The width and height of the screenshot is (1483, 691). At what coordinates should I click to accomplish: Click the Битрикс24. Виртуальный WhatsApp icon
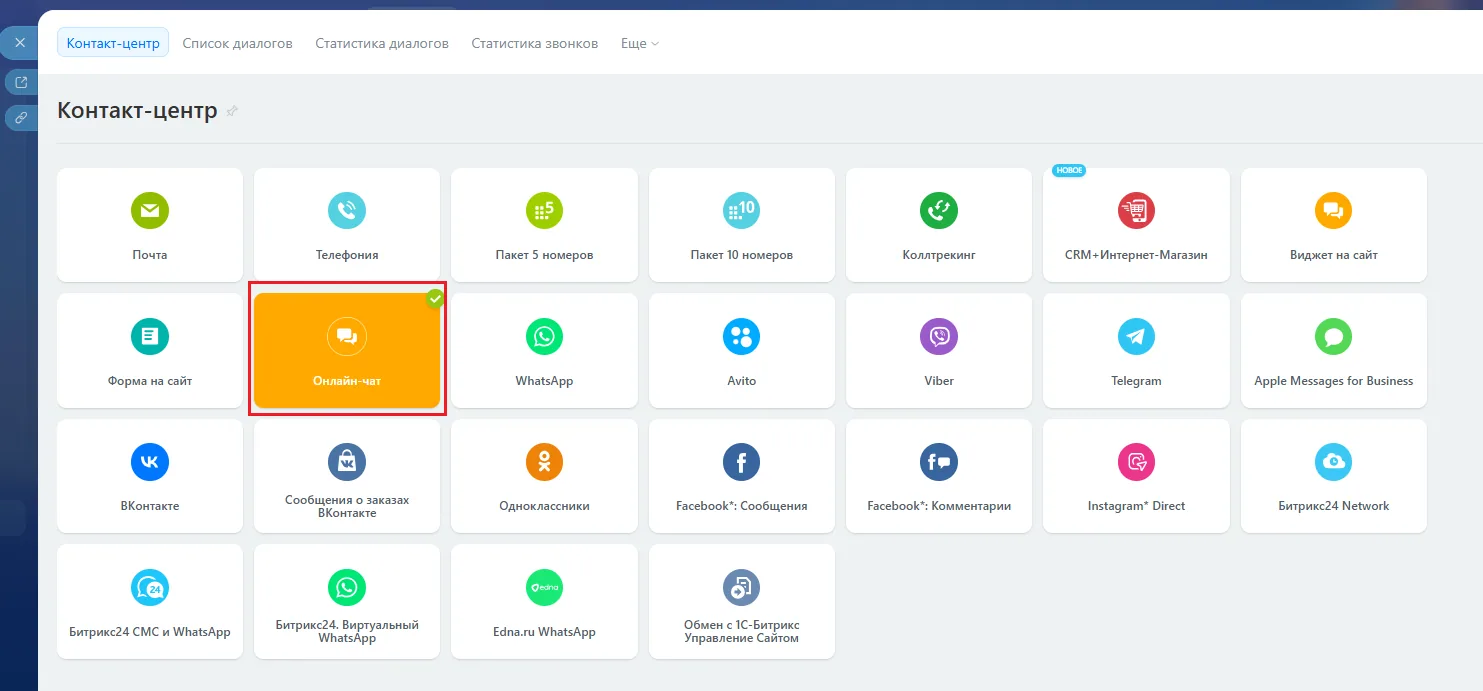click(347, 587)
